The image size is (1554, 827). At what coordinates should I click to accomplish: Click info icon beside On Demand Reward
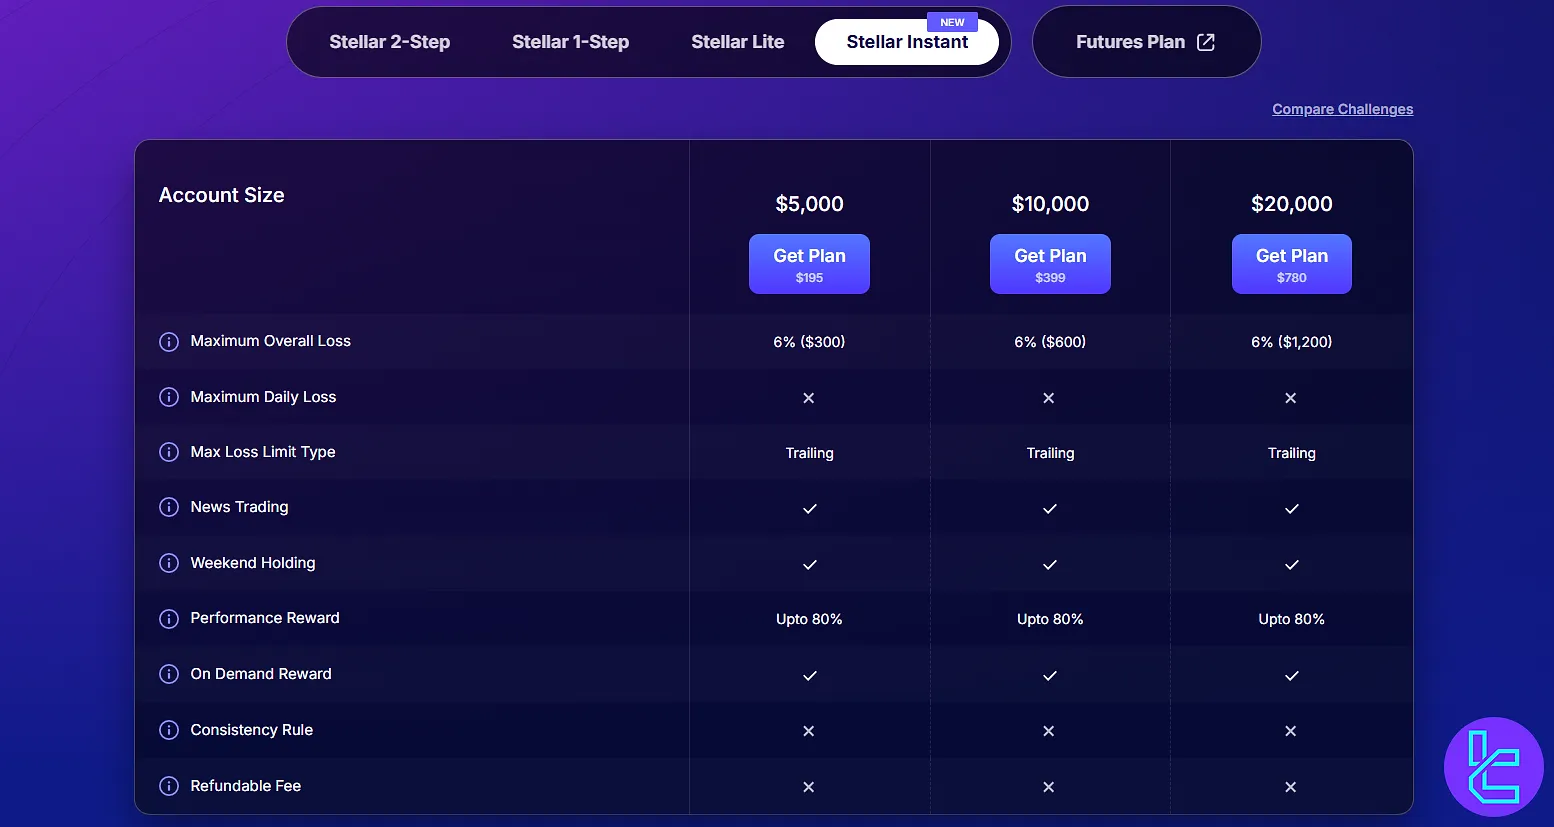click(169, 674)
